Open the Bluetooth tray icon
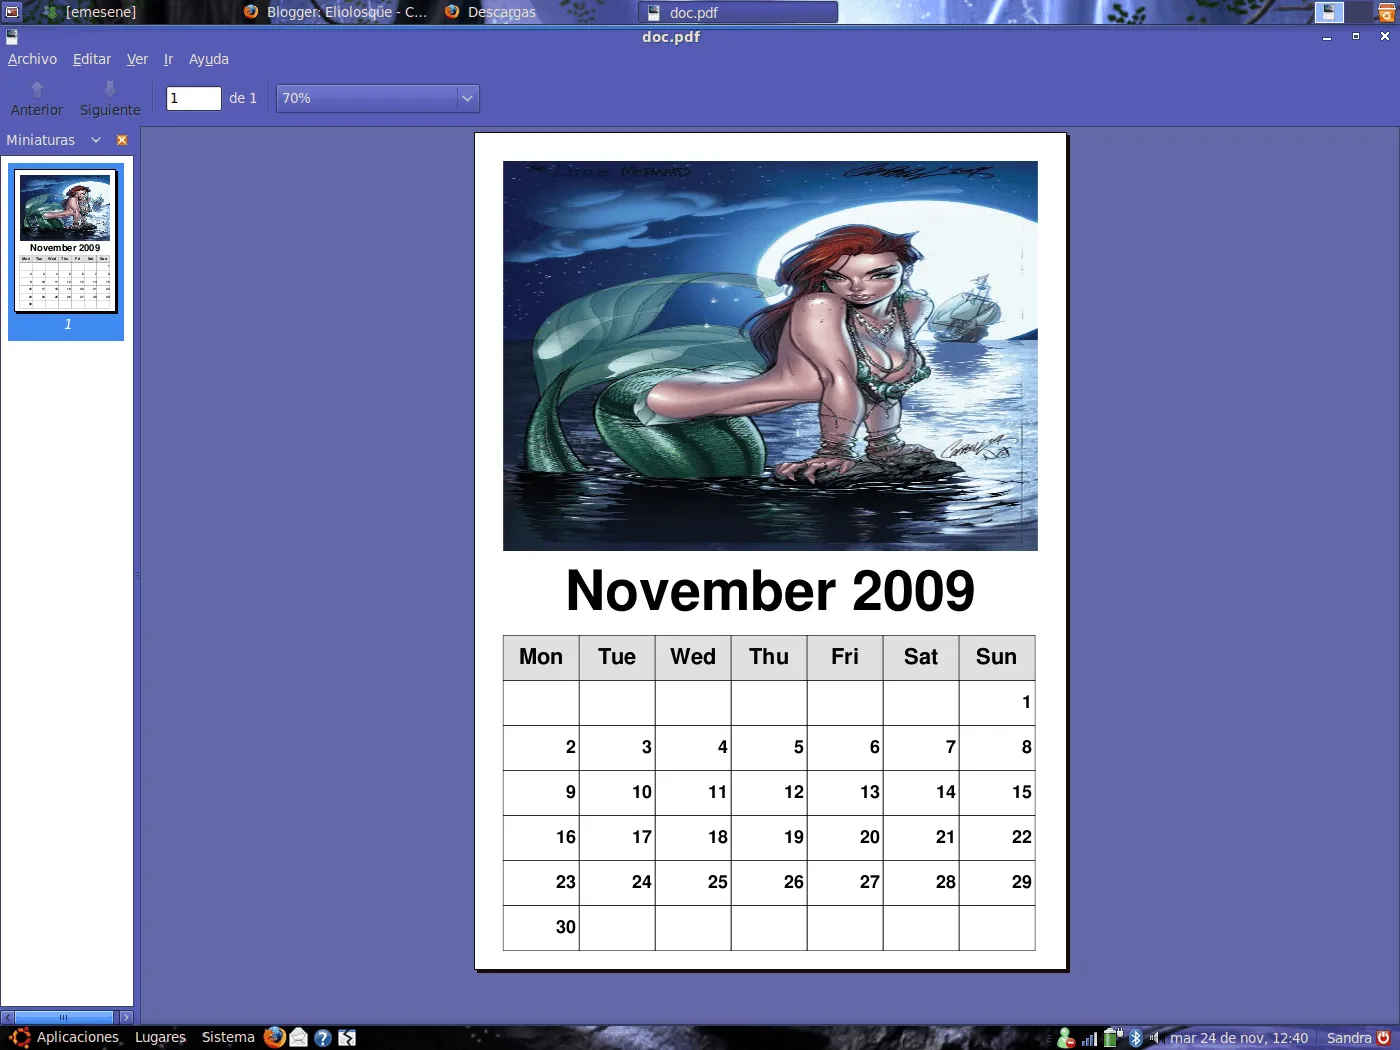The height and width of the screenshot is (1050, 1400). tap(1136, 1038)
